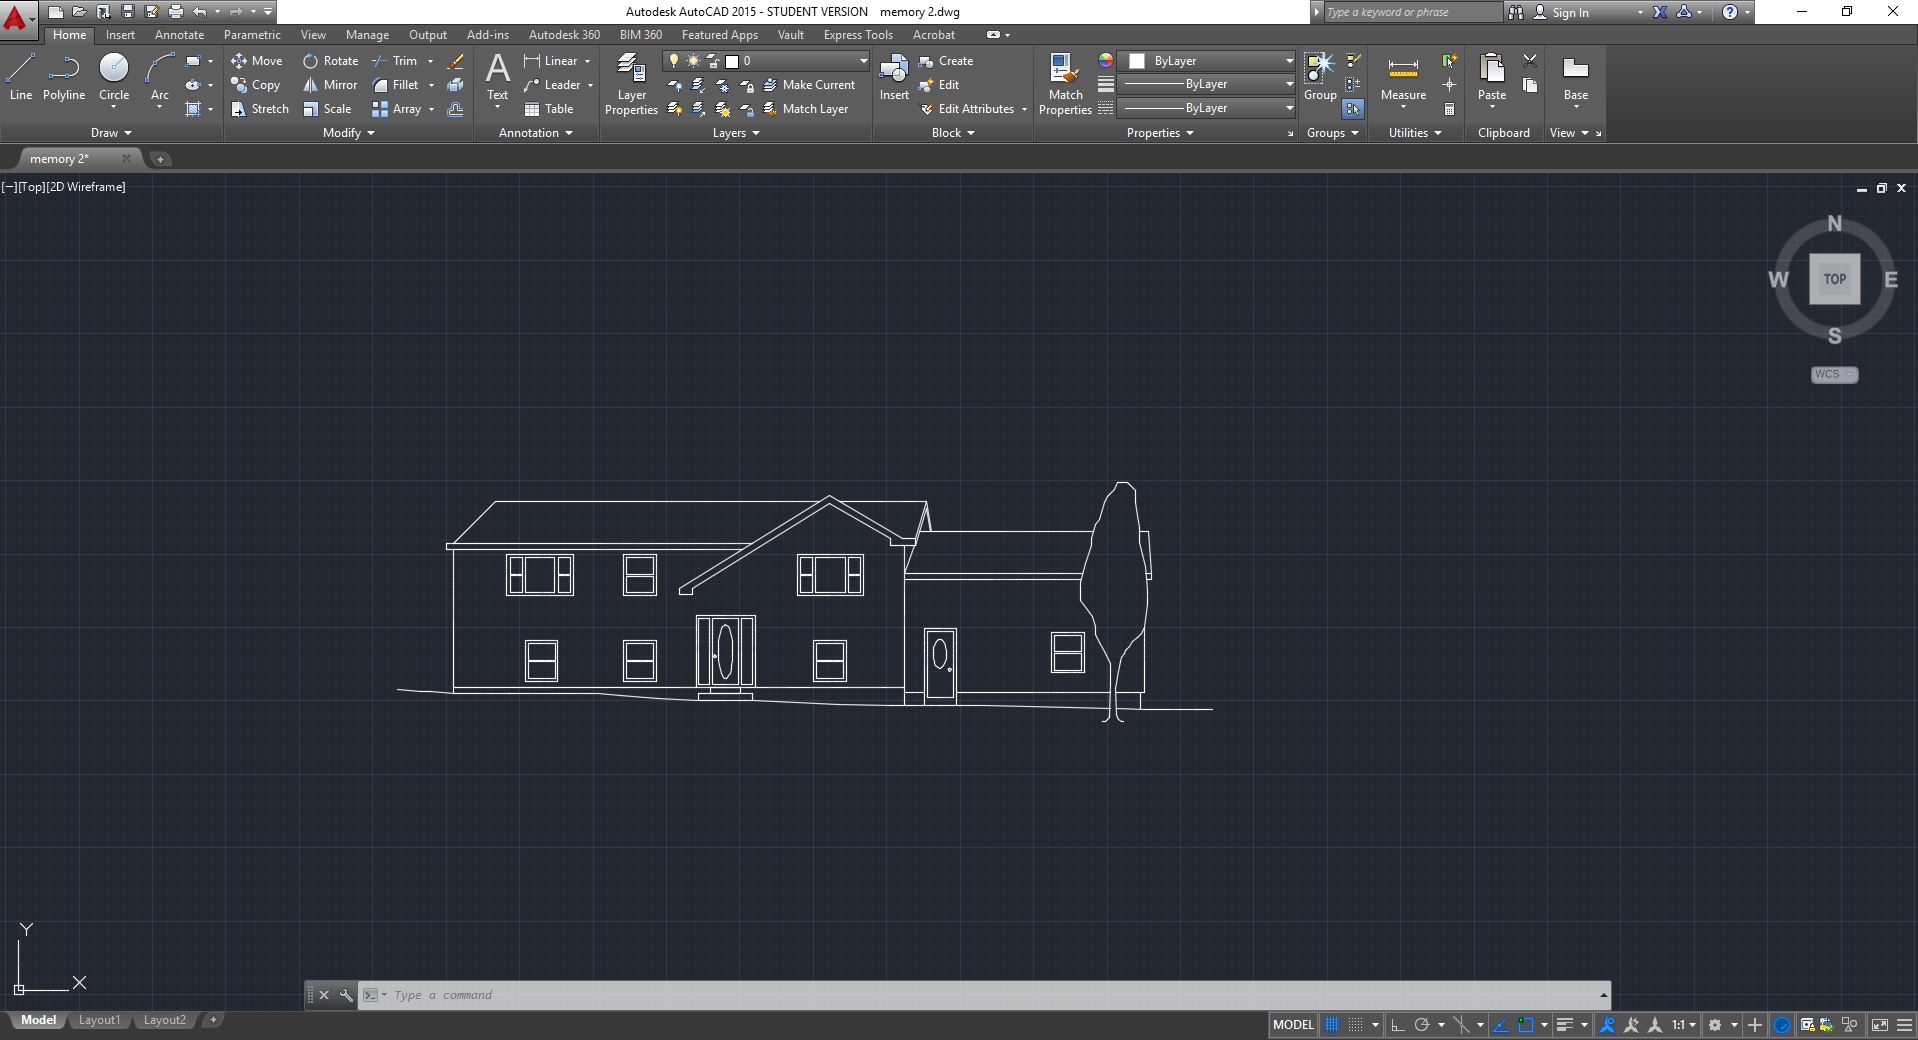Click the Make Current layer button
Screen dimensions: 1918x1040
(809, 85)
